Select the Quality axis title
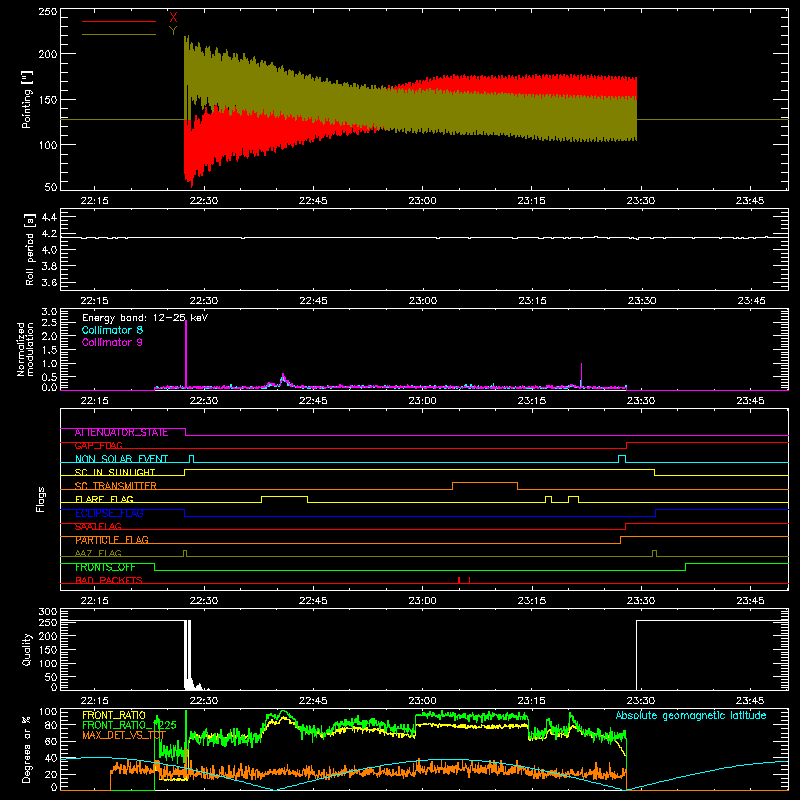 click(27, 649)
